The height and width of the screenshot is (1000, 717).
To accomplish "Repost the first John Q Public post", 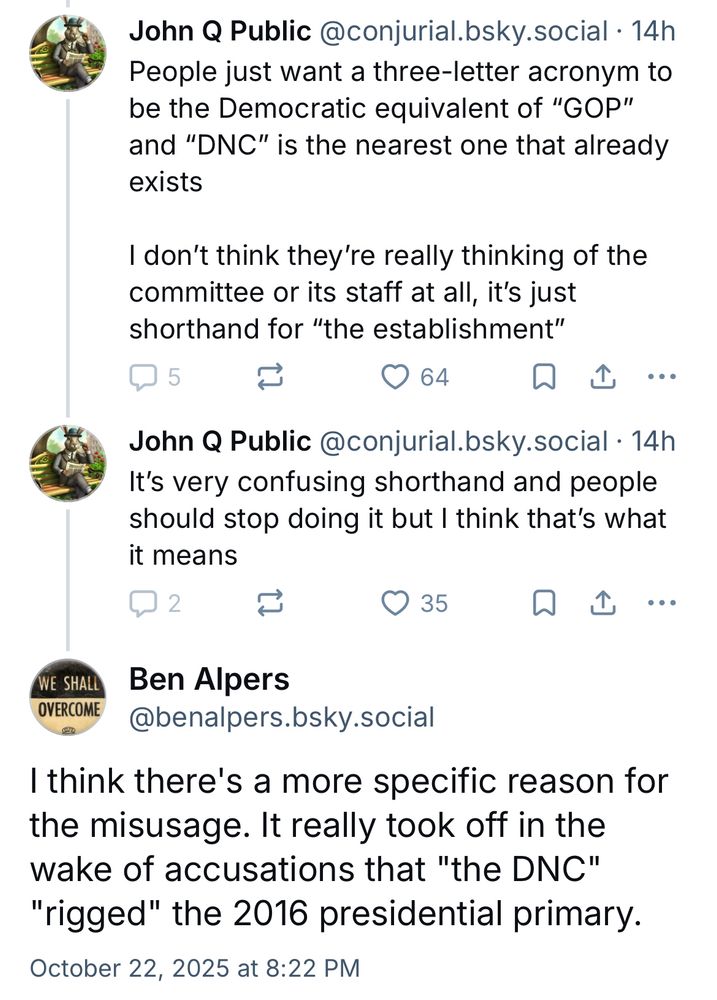I will (270, 377).
